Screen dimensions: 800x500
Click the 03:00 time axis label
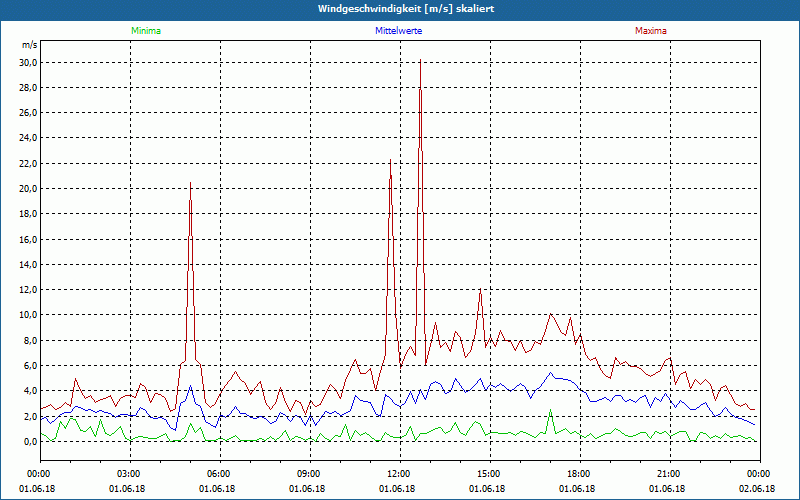pyautogui.click(x=130, y=474)
